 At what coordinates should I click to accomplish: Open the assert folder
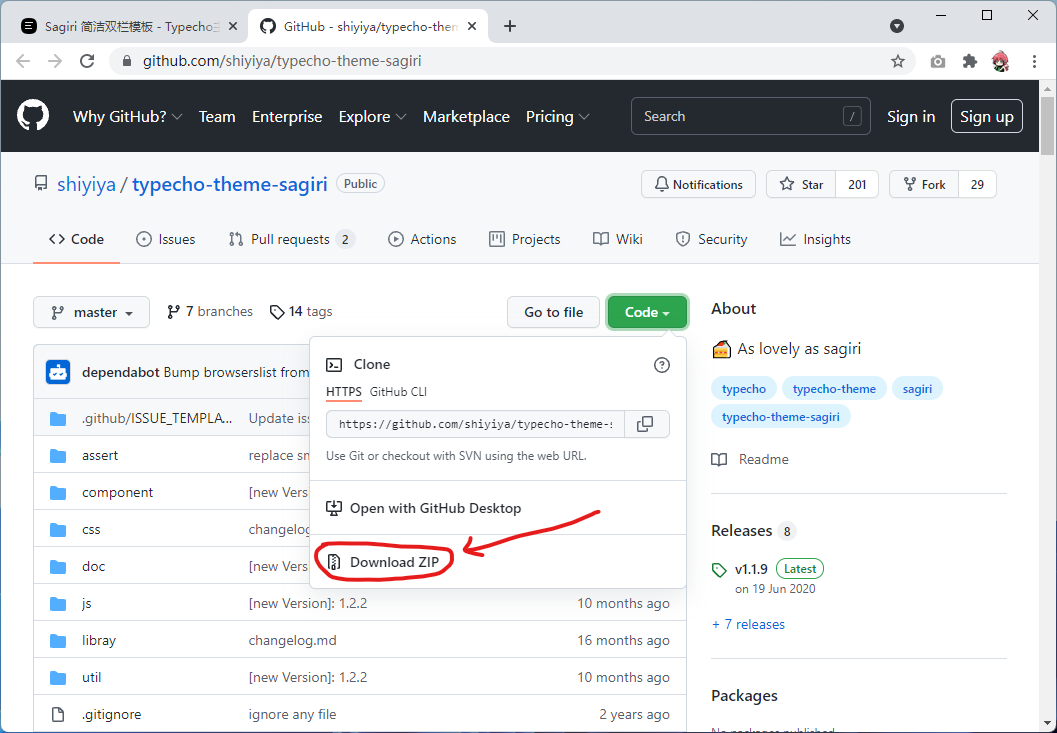coord(100,456)
